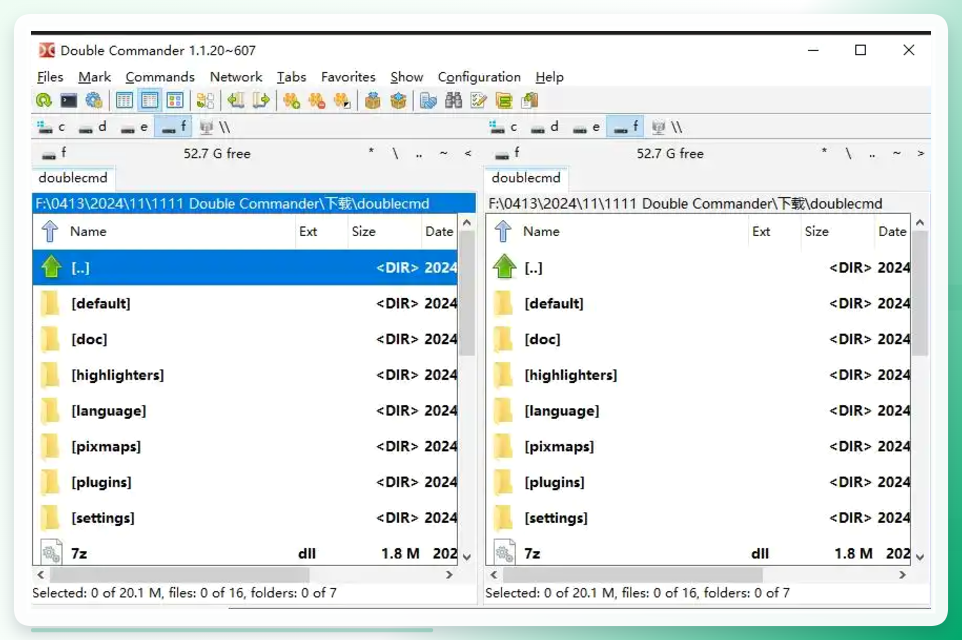Select drive e in left panel
962x640 pixels.
[134, 127]
